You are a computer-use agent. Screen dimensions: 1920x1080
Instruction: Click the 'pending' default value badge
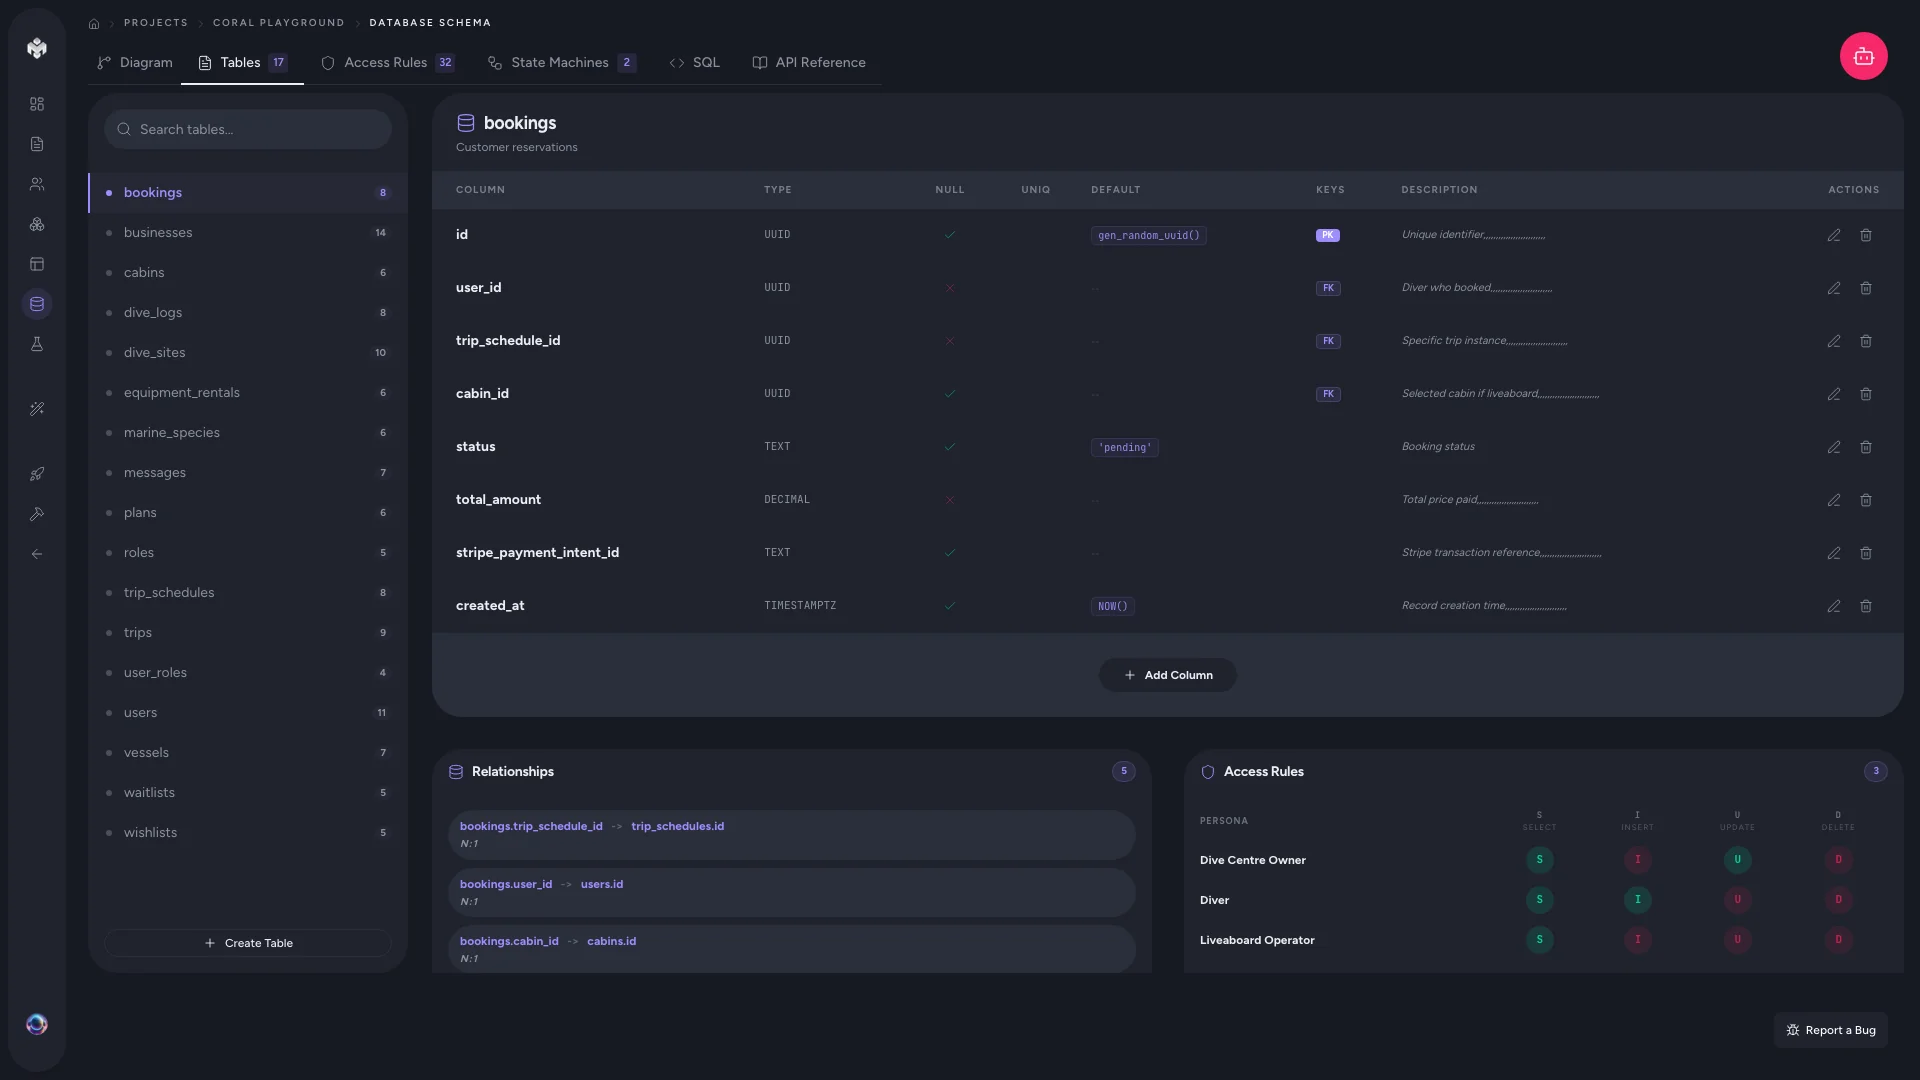pyautogui.click(x=1124, y=447)
